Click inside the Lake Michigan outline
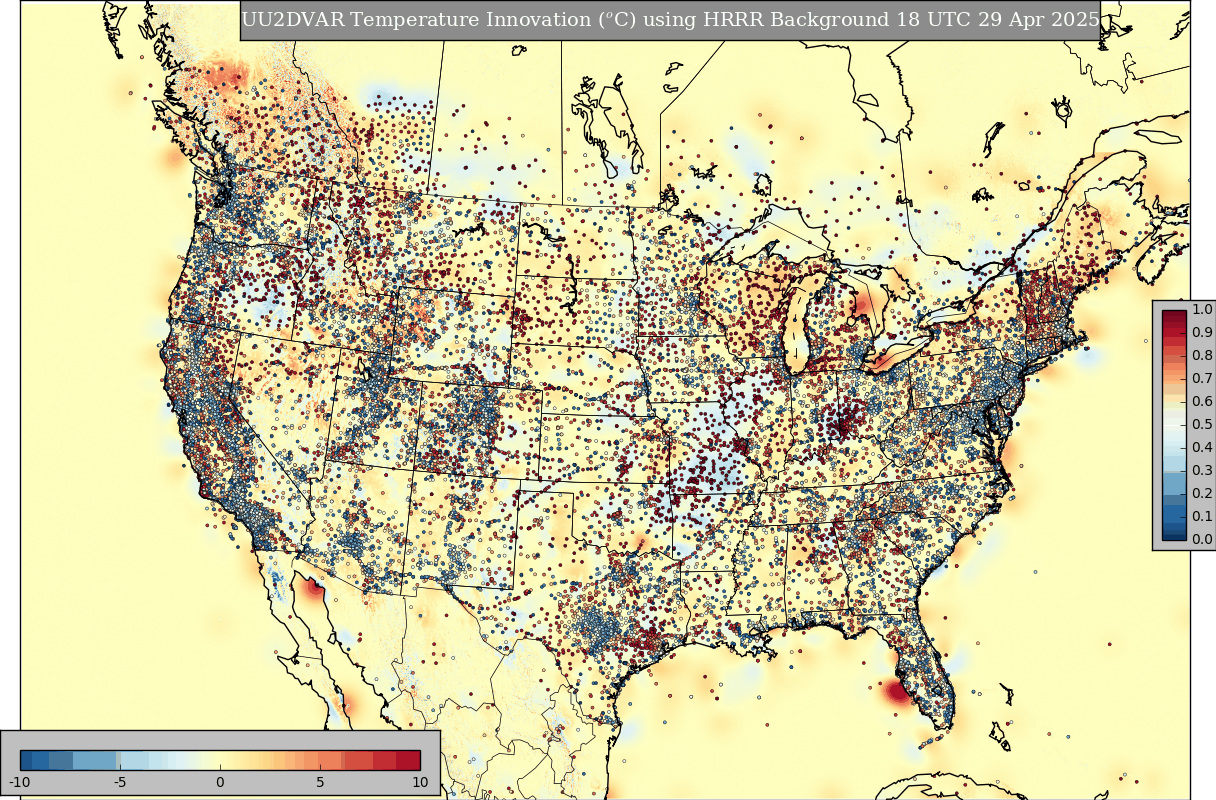Screen dimensions: 1216x800 797,325
